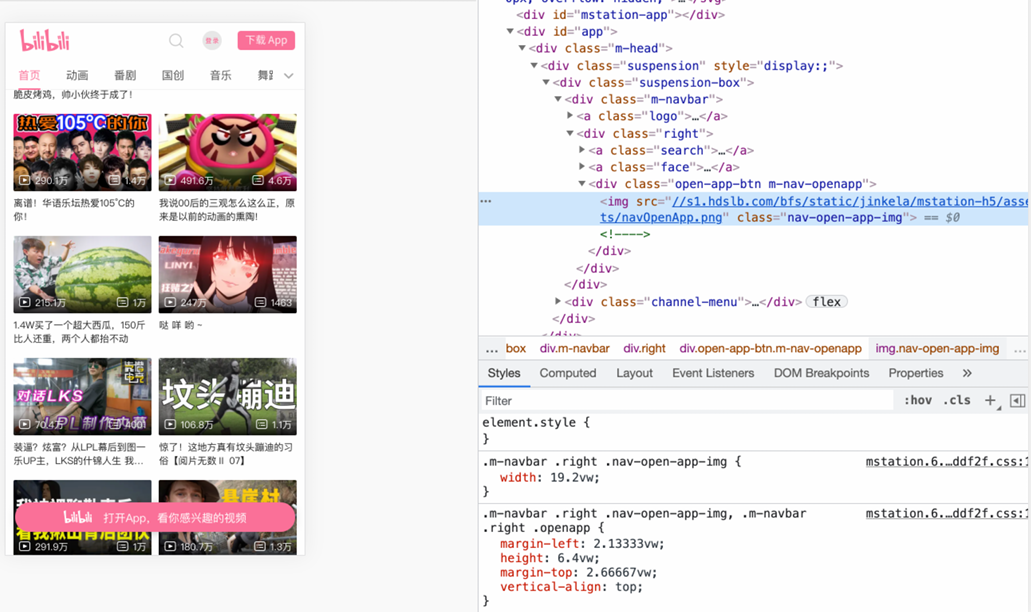Collapse the div class="suspension-box" node
This screenshot has width=1031, height=612.
(x=546, y=82)
